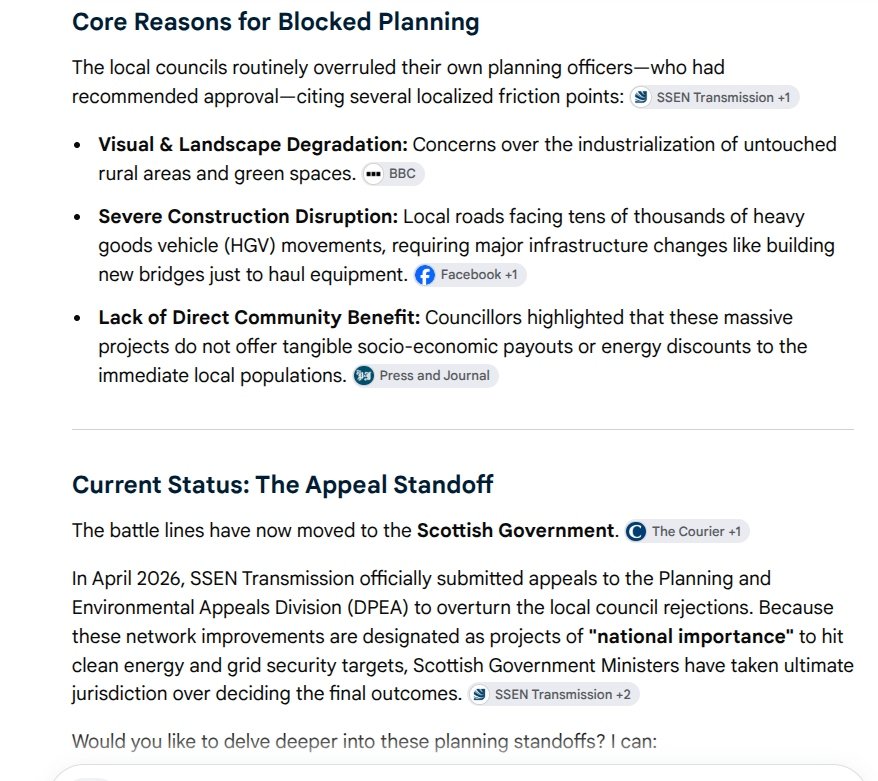
Task: Click the "Core Reasons for Blocked Planning" heading
Action: tap(275, 22)
